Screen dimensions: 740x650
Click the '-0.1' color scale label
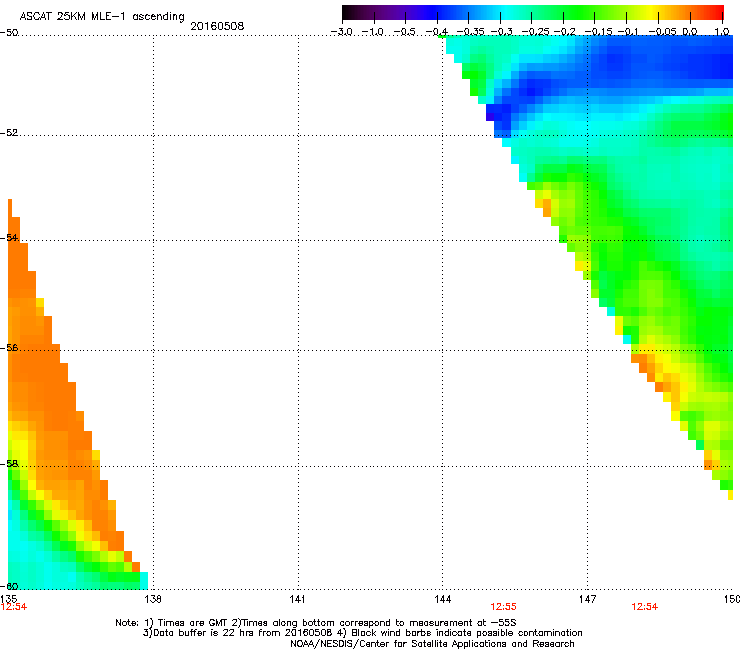pyautogui.click(x=628, y=32)
